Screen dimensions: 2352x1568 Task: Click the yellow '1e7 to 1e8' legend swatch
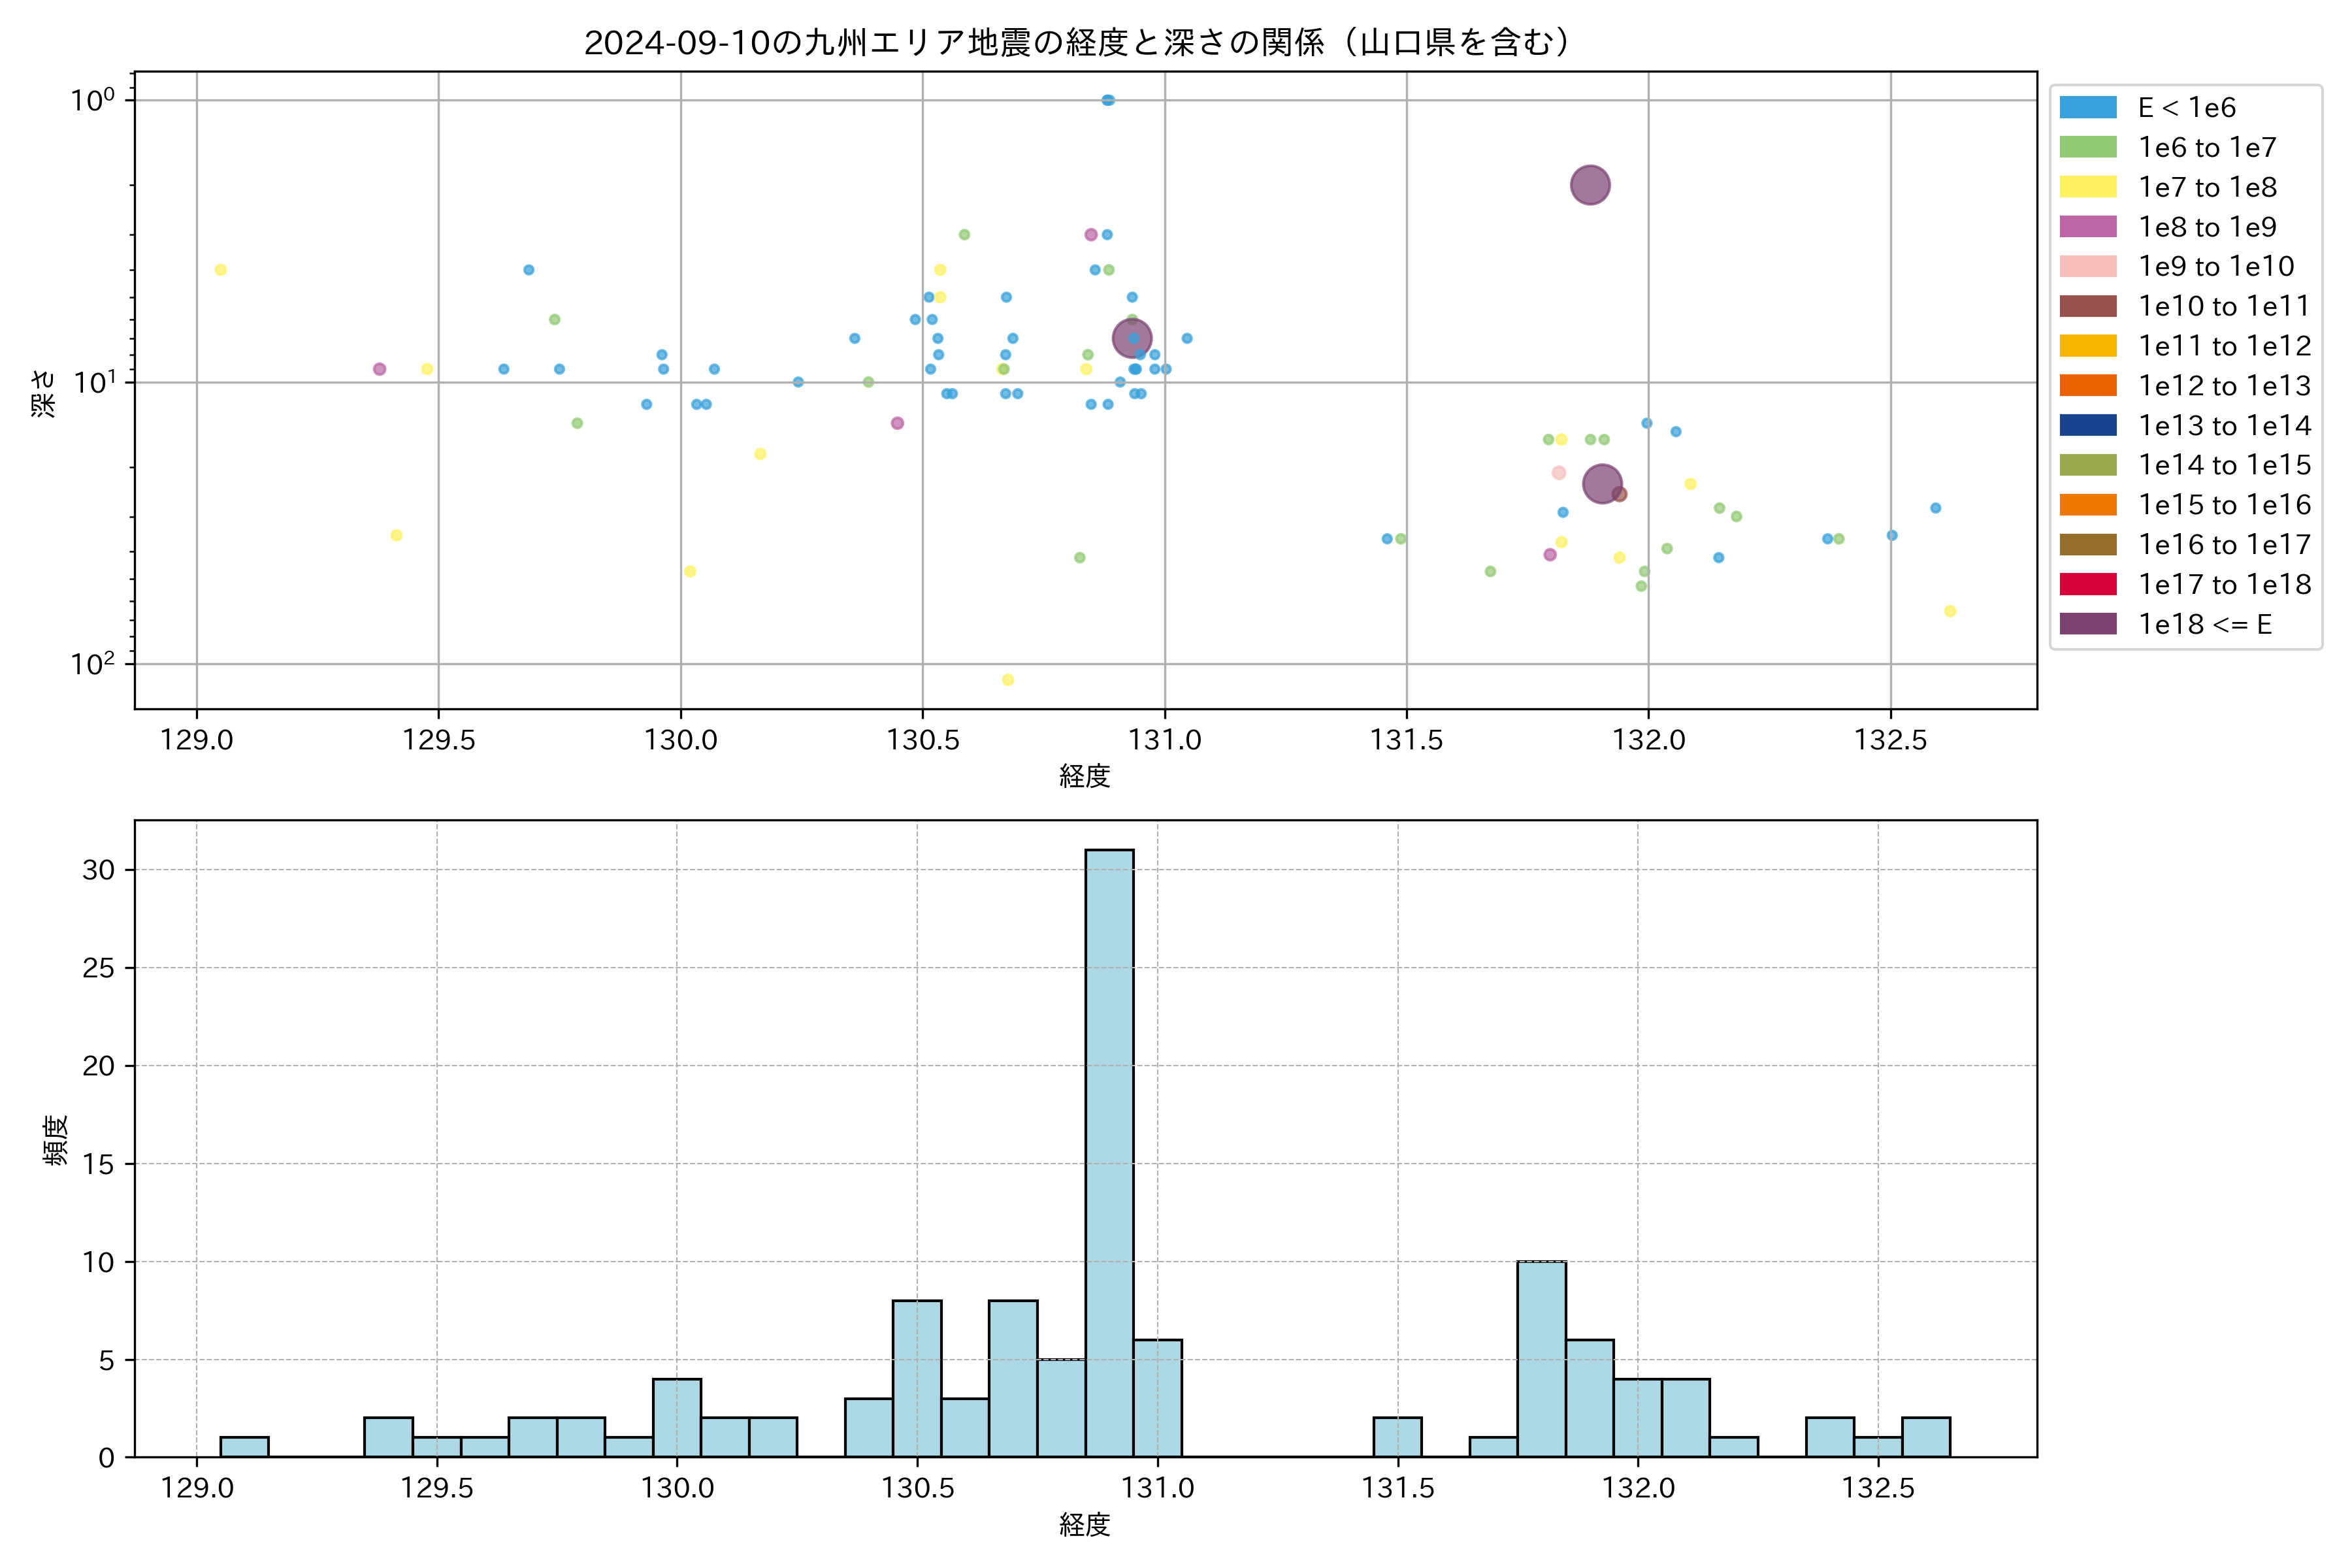point(2087,187)
